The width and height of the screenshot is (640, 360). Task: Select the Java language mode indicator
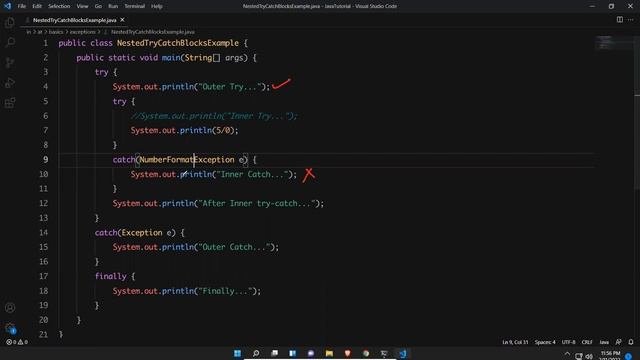[604, 342]
